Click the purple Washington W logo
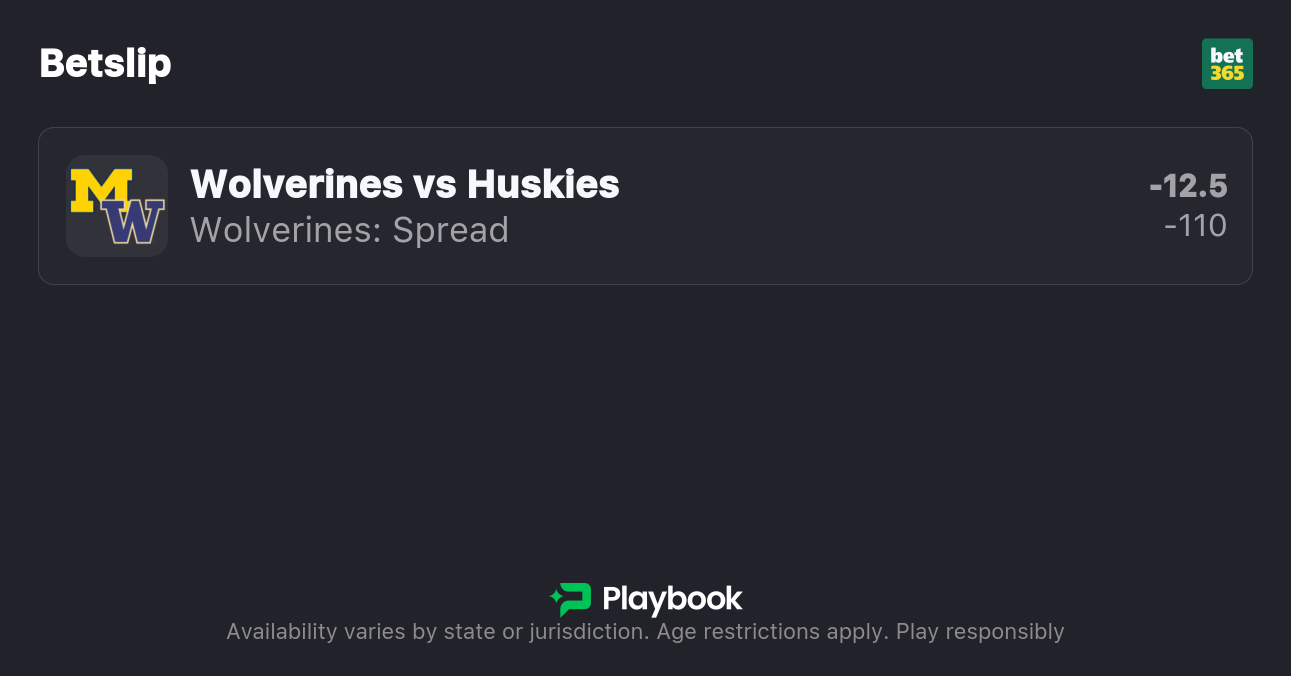 (x=135, y=222)
